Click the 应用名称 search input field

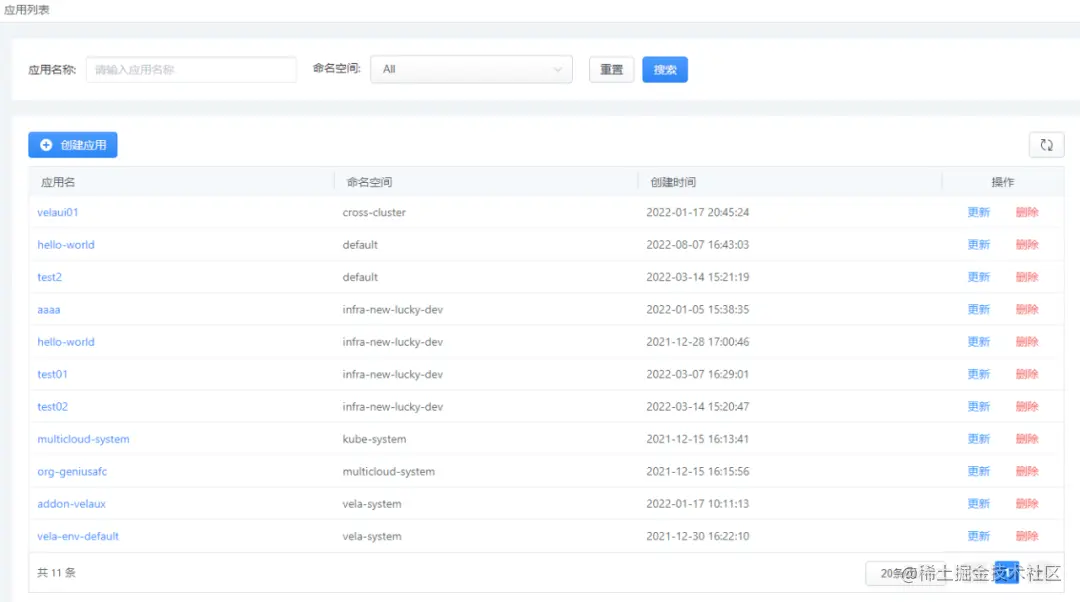coord(190,69)
